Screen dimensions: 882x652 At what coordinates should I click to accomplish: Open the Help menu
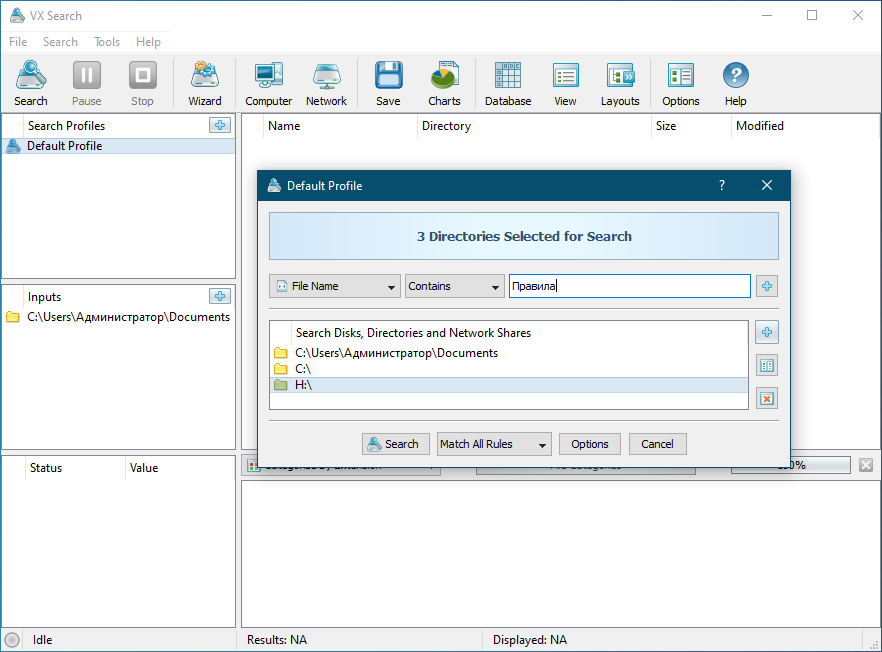coord(148,42)
